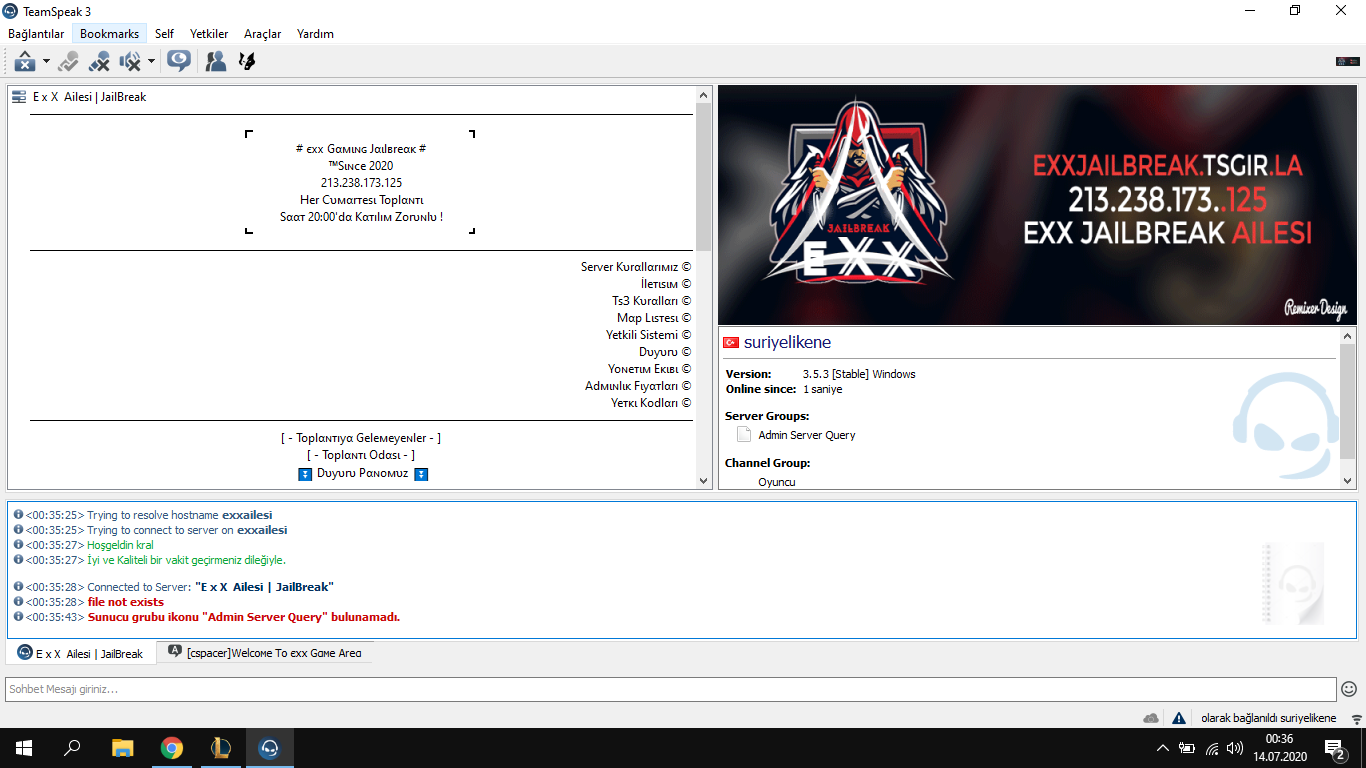Image resolution: width=1366 pixels, height=768 pixels.
Task: Click the blue arrow icon left of Duyuru Panomuz
Action: coord(306,474)
